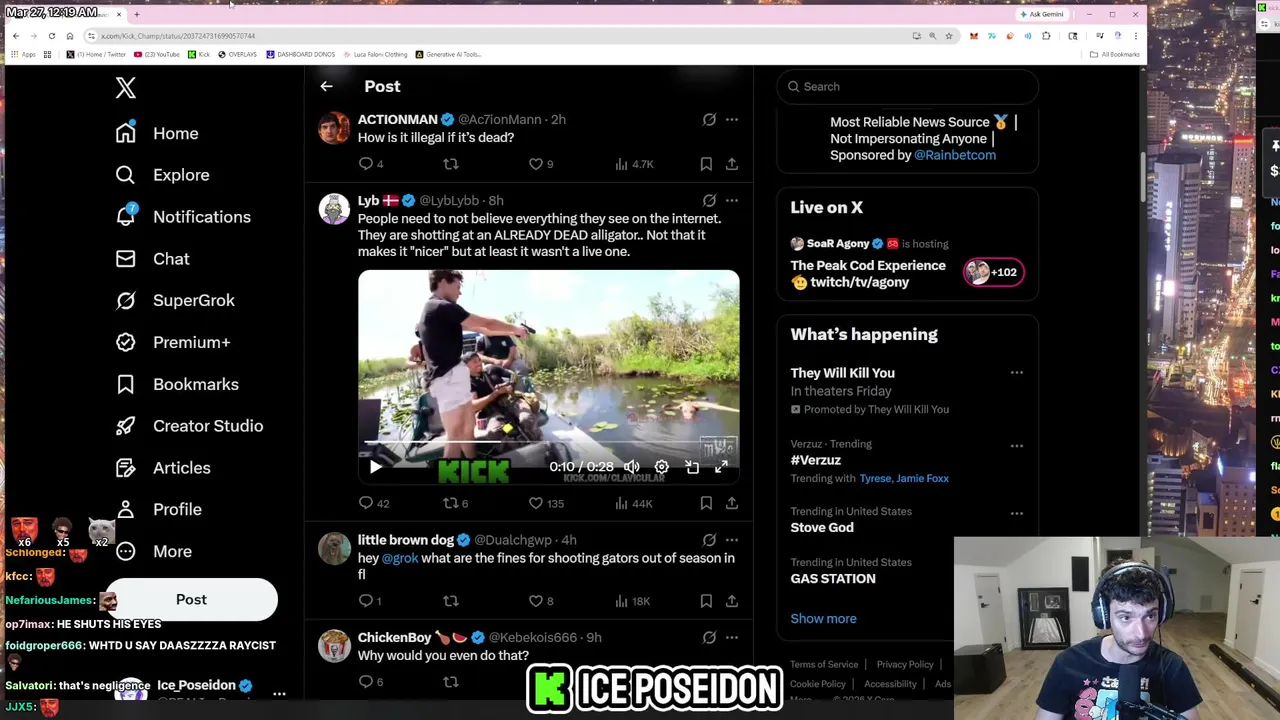Open the Home page
1280x720 pixels.
[x=157, y=133]
